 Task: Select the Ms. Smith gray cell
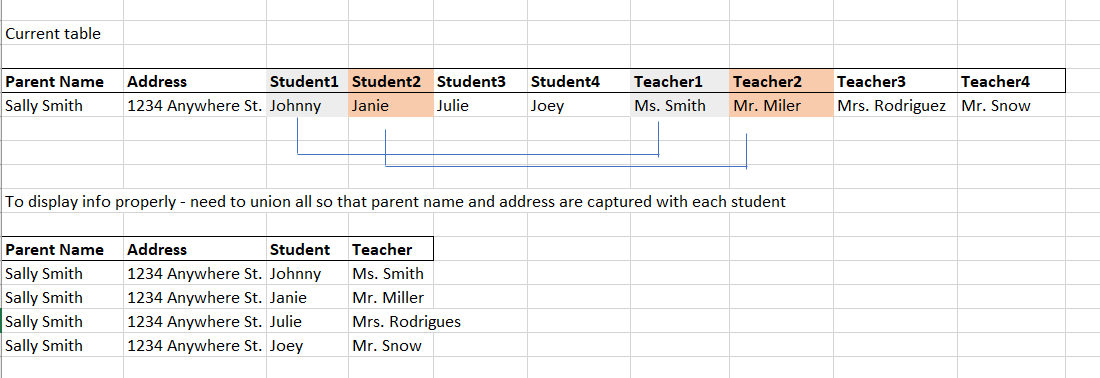click(680, 105)
